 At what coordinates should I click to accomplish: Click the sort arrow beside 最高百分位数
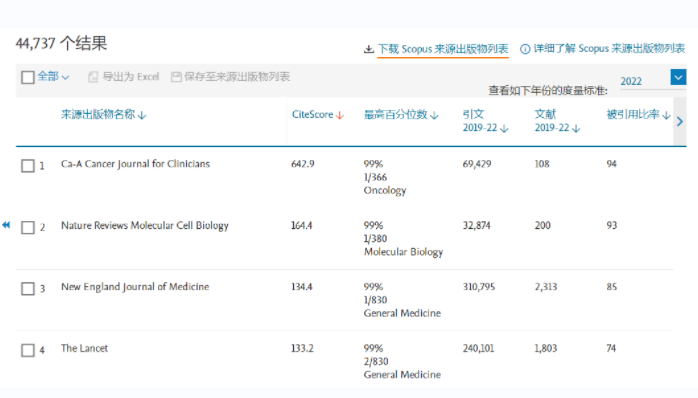tap(434, 115)
